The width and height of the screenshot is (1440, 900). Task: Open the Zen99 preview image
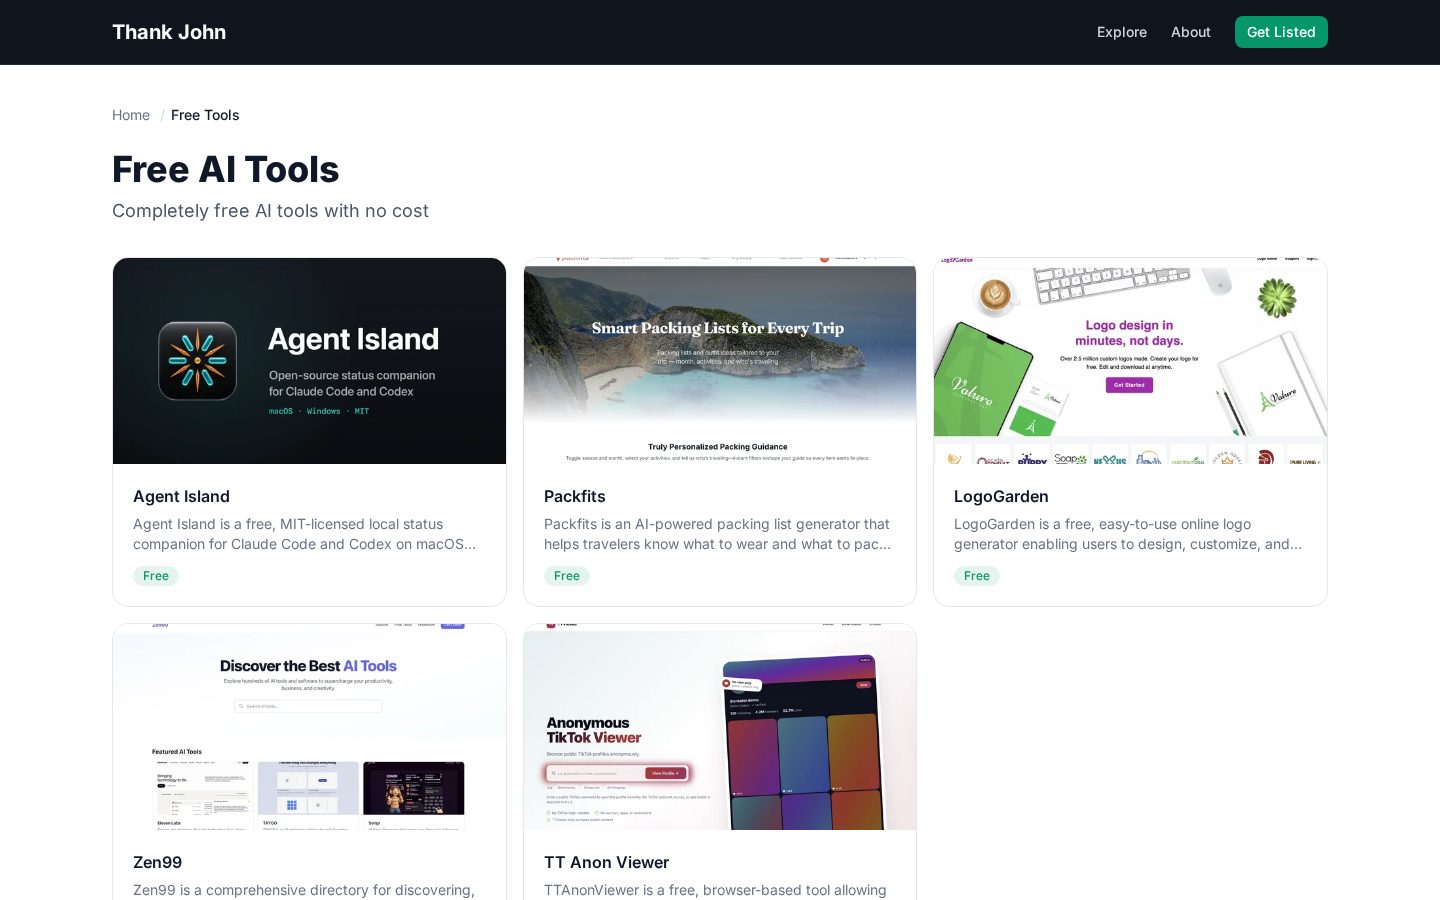pos(309,727)
